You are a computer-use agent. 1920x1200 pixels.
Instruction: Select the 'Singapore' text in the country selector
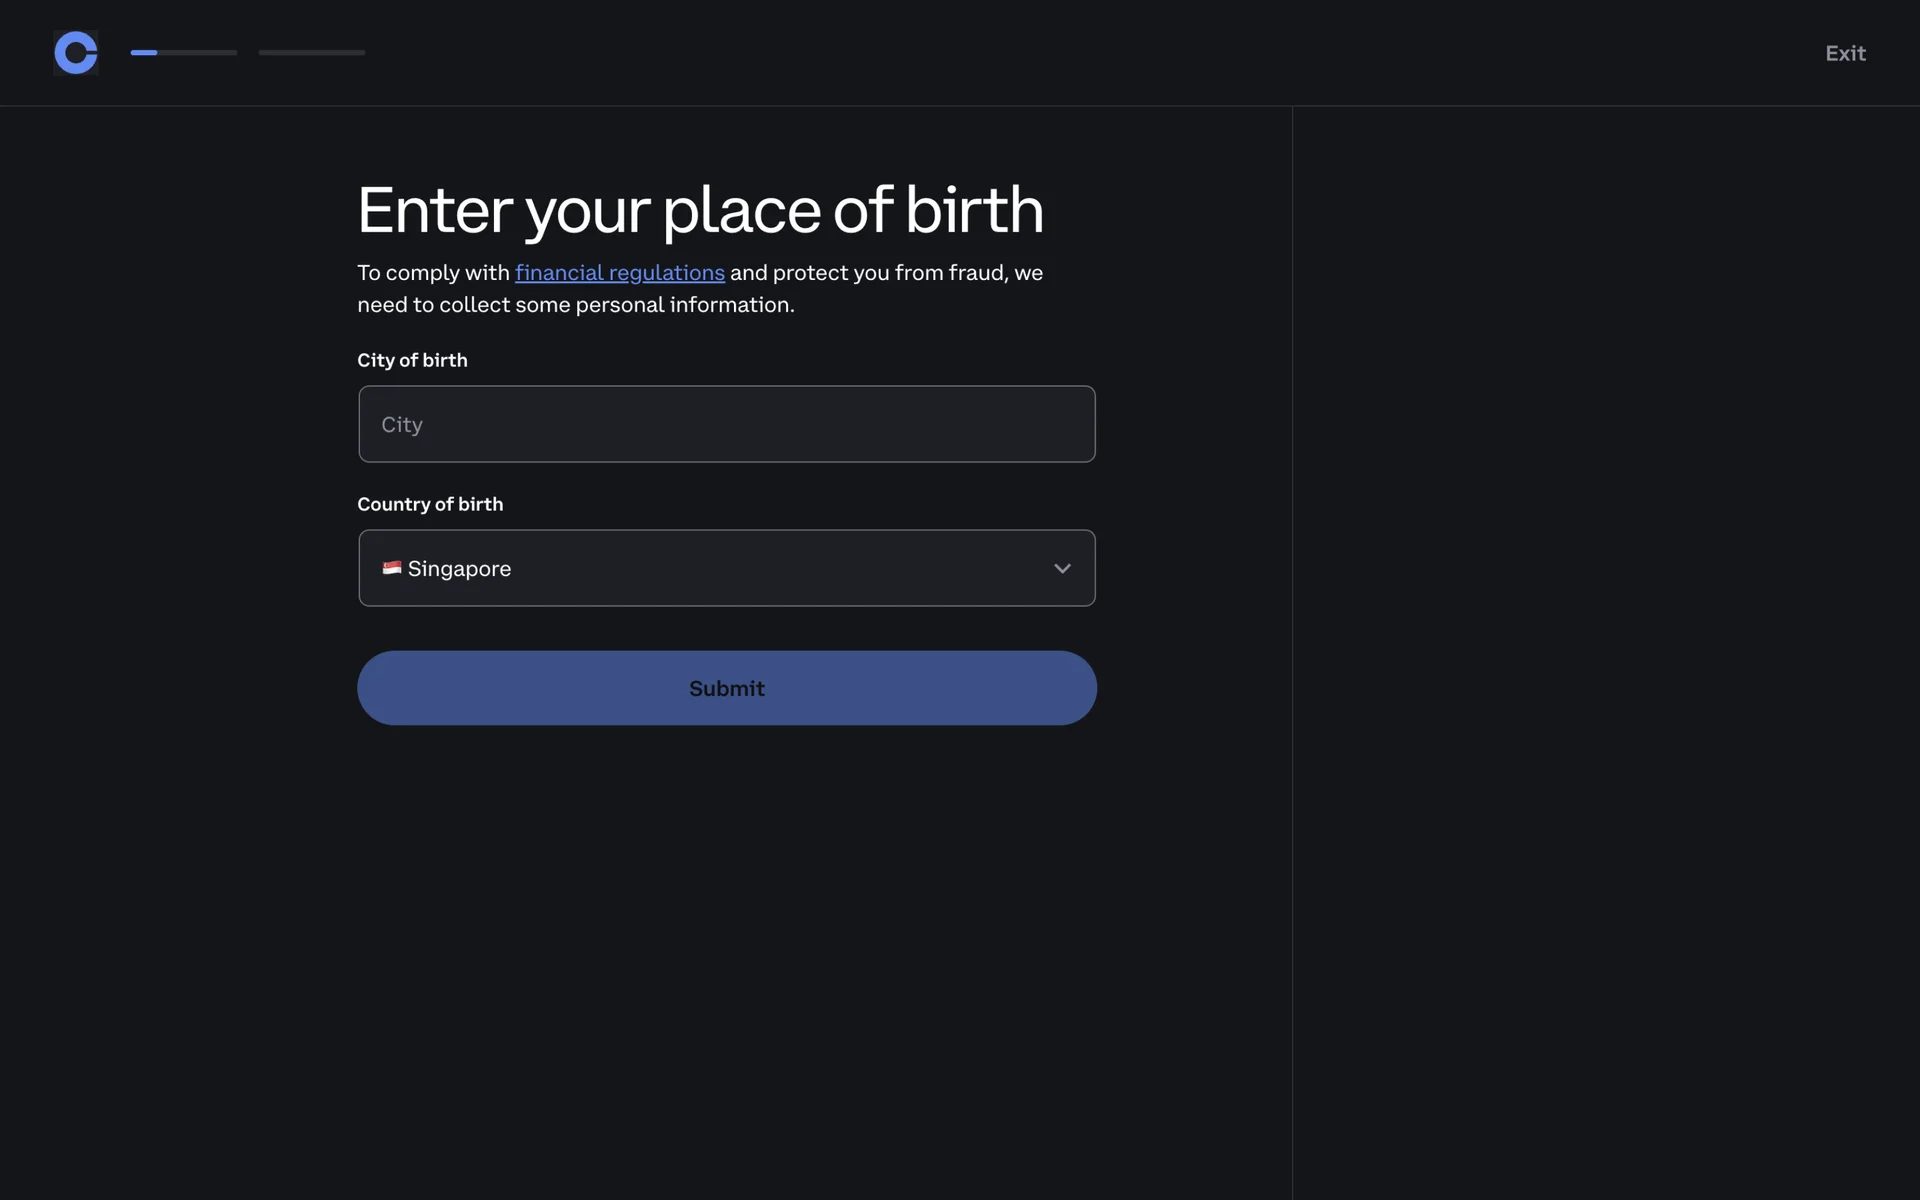pyautogui.click(x=459, y=569)
